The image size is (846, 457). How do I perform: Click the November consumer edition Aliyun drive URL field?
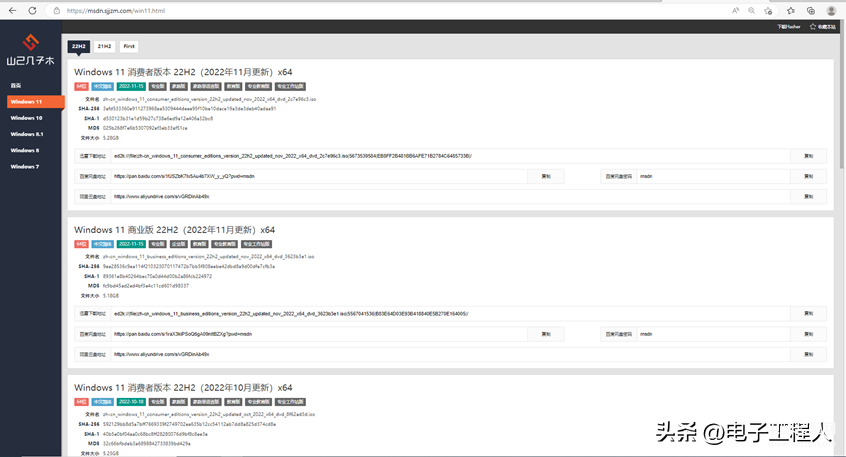pos(450,196)
